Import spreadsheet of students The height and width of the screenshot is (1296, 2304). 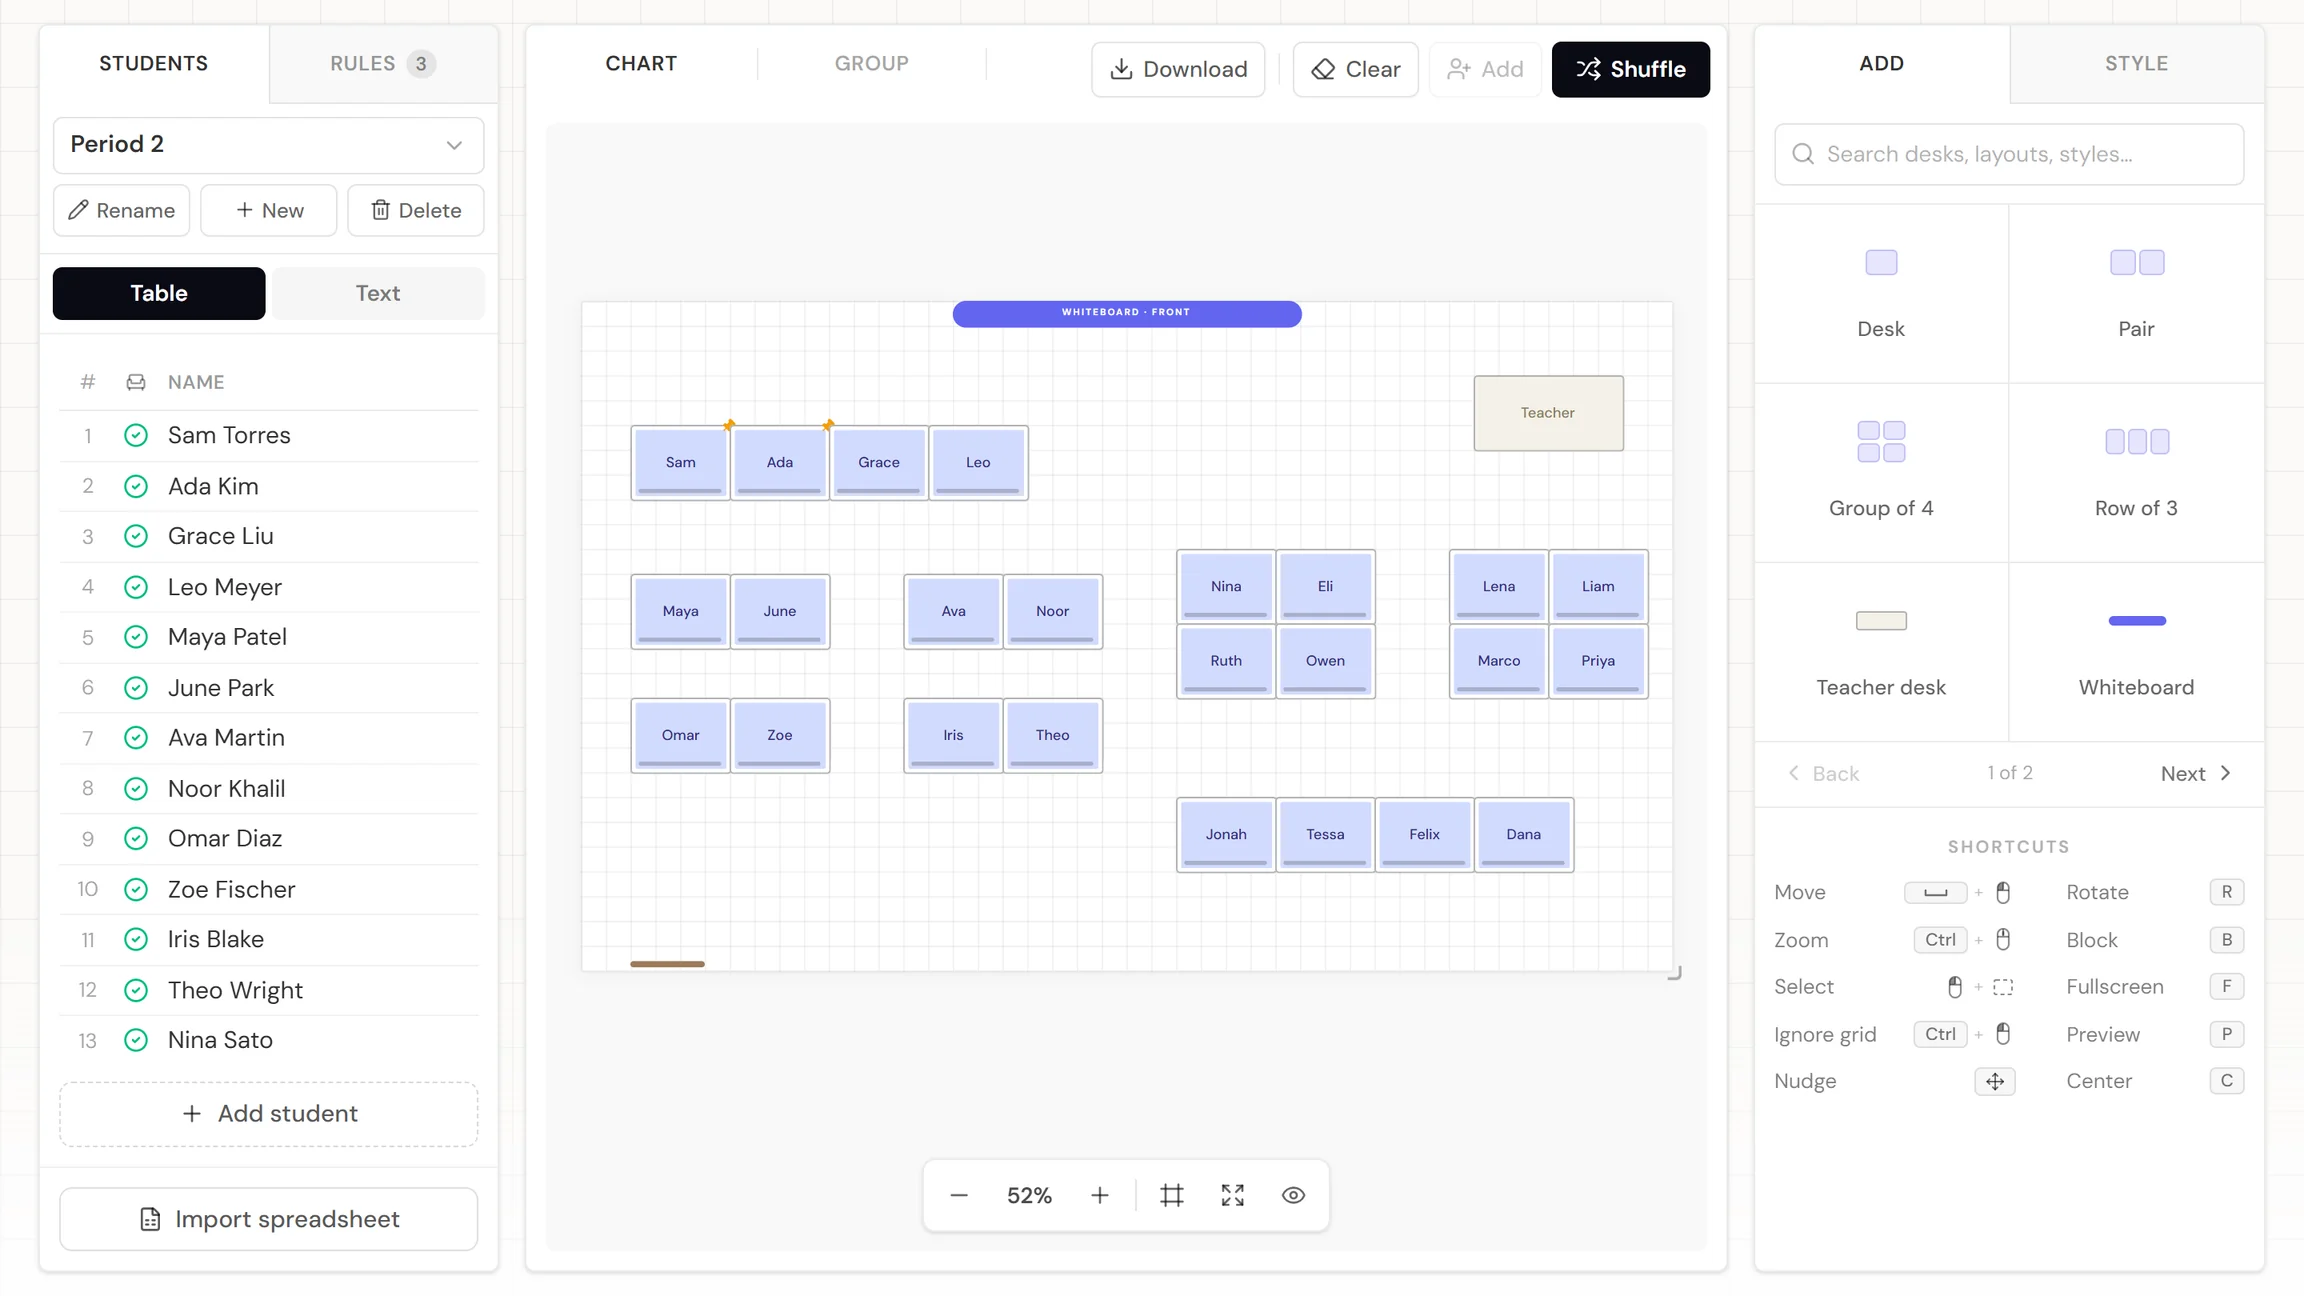tap(269, 1219)
